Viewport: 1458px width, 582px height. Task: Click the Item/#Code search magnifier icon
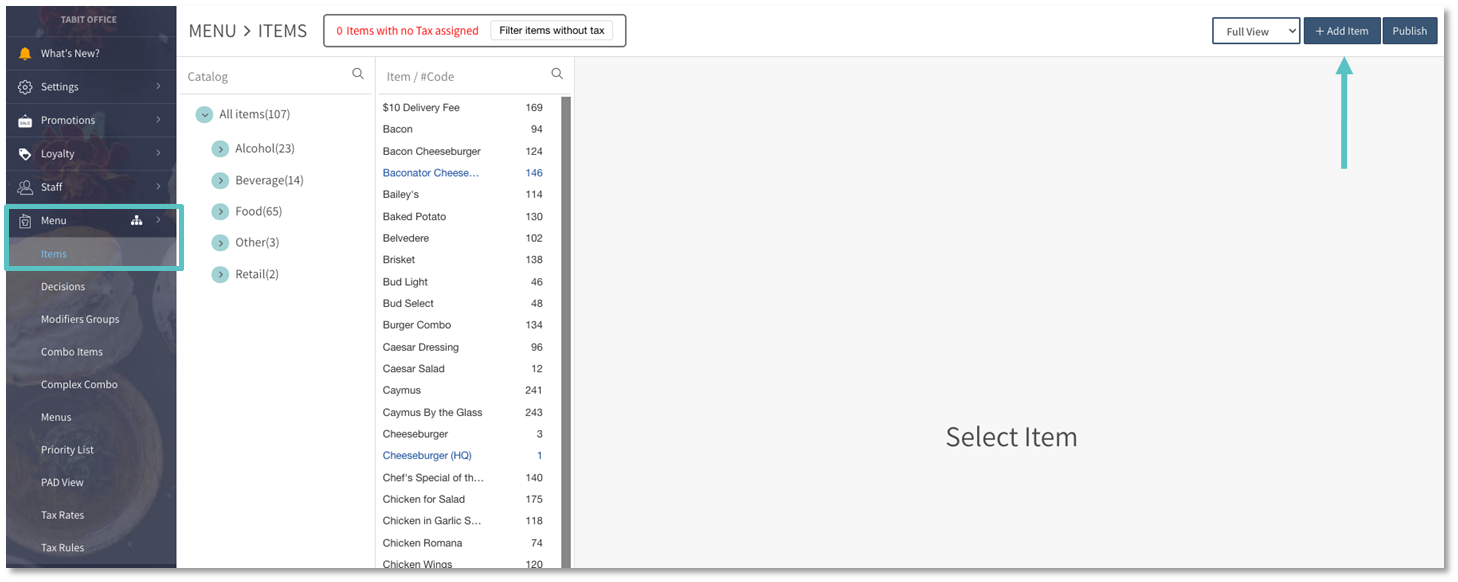pyautogui.click(x=557, y=74)
